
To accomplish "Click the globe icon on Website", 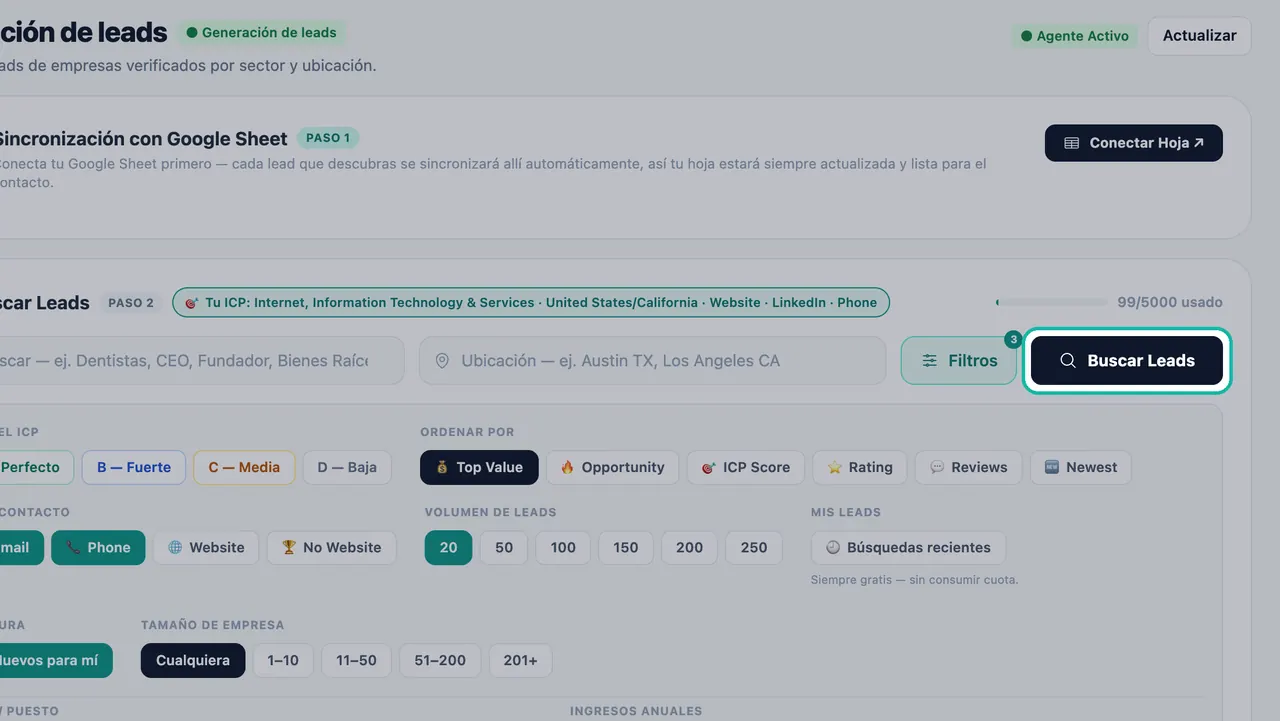I will (x=175, y=547).
